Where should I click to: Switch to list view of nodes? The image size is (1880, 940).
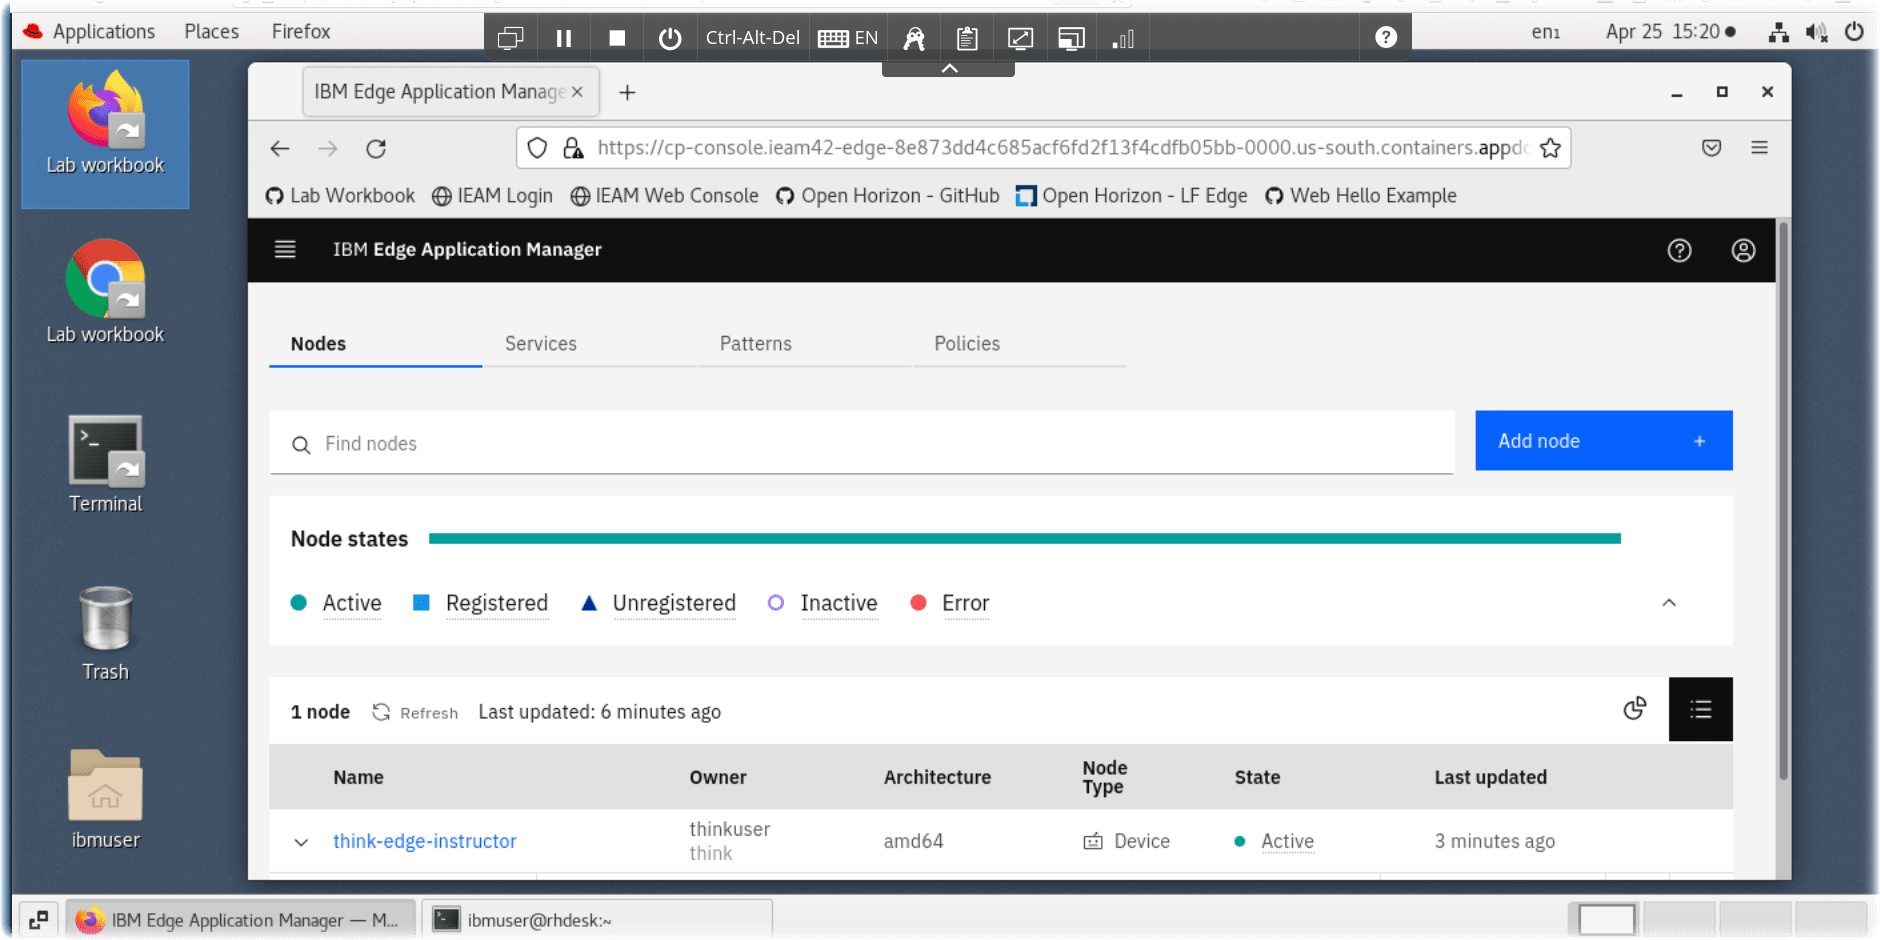pyautogui.click(x=1700, y=709)
